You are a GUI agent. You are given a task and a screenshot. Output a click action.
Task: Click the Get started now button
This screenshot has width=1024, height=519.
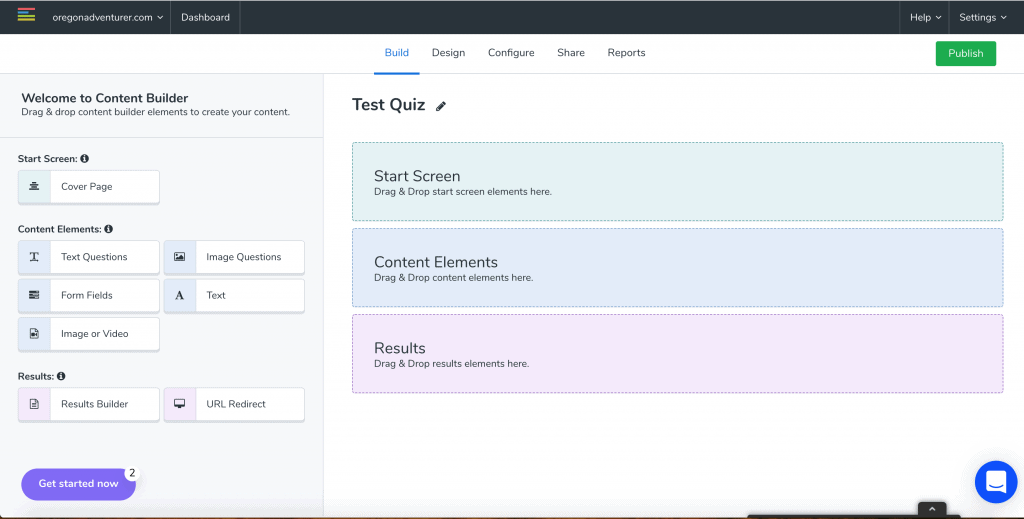pyautogui.click(x=78, y=484)
